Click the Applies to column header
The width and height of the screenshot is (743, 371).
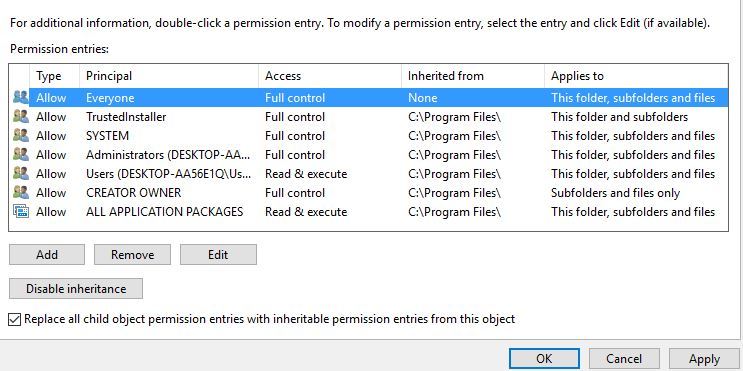(636, 76)
